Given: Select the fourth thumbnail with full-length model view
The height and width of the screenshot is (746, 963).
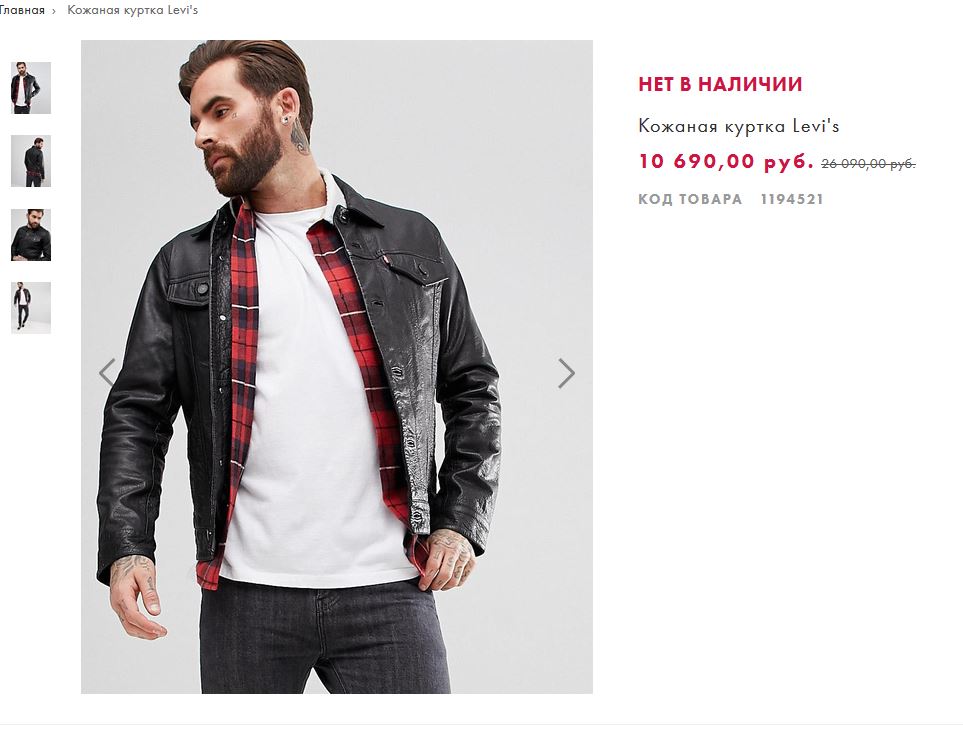Looking at the screenshot, I should [31, 308].
